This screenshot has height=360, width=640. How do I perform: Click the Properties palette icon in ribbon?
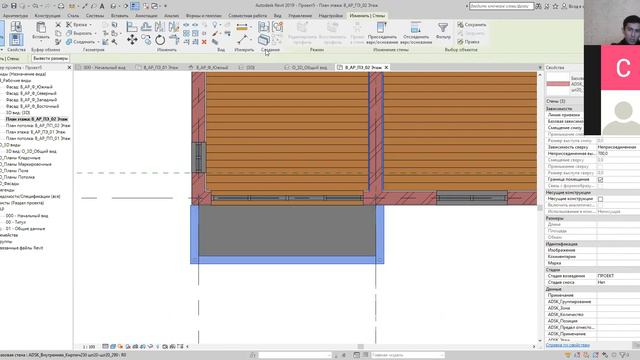coord(16,40)
